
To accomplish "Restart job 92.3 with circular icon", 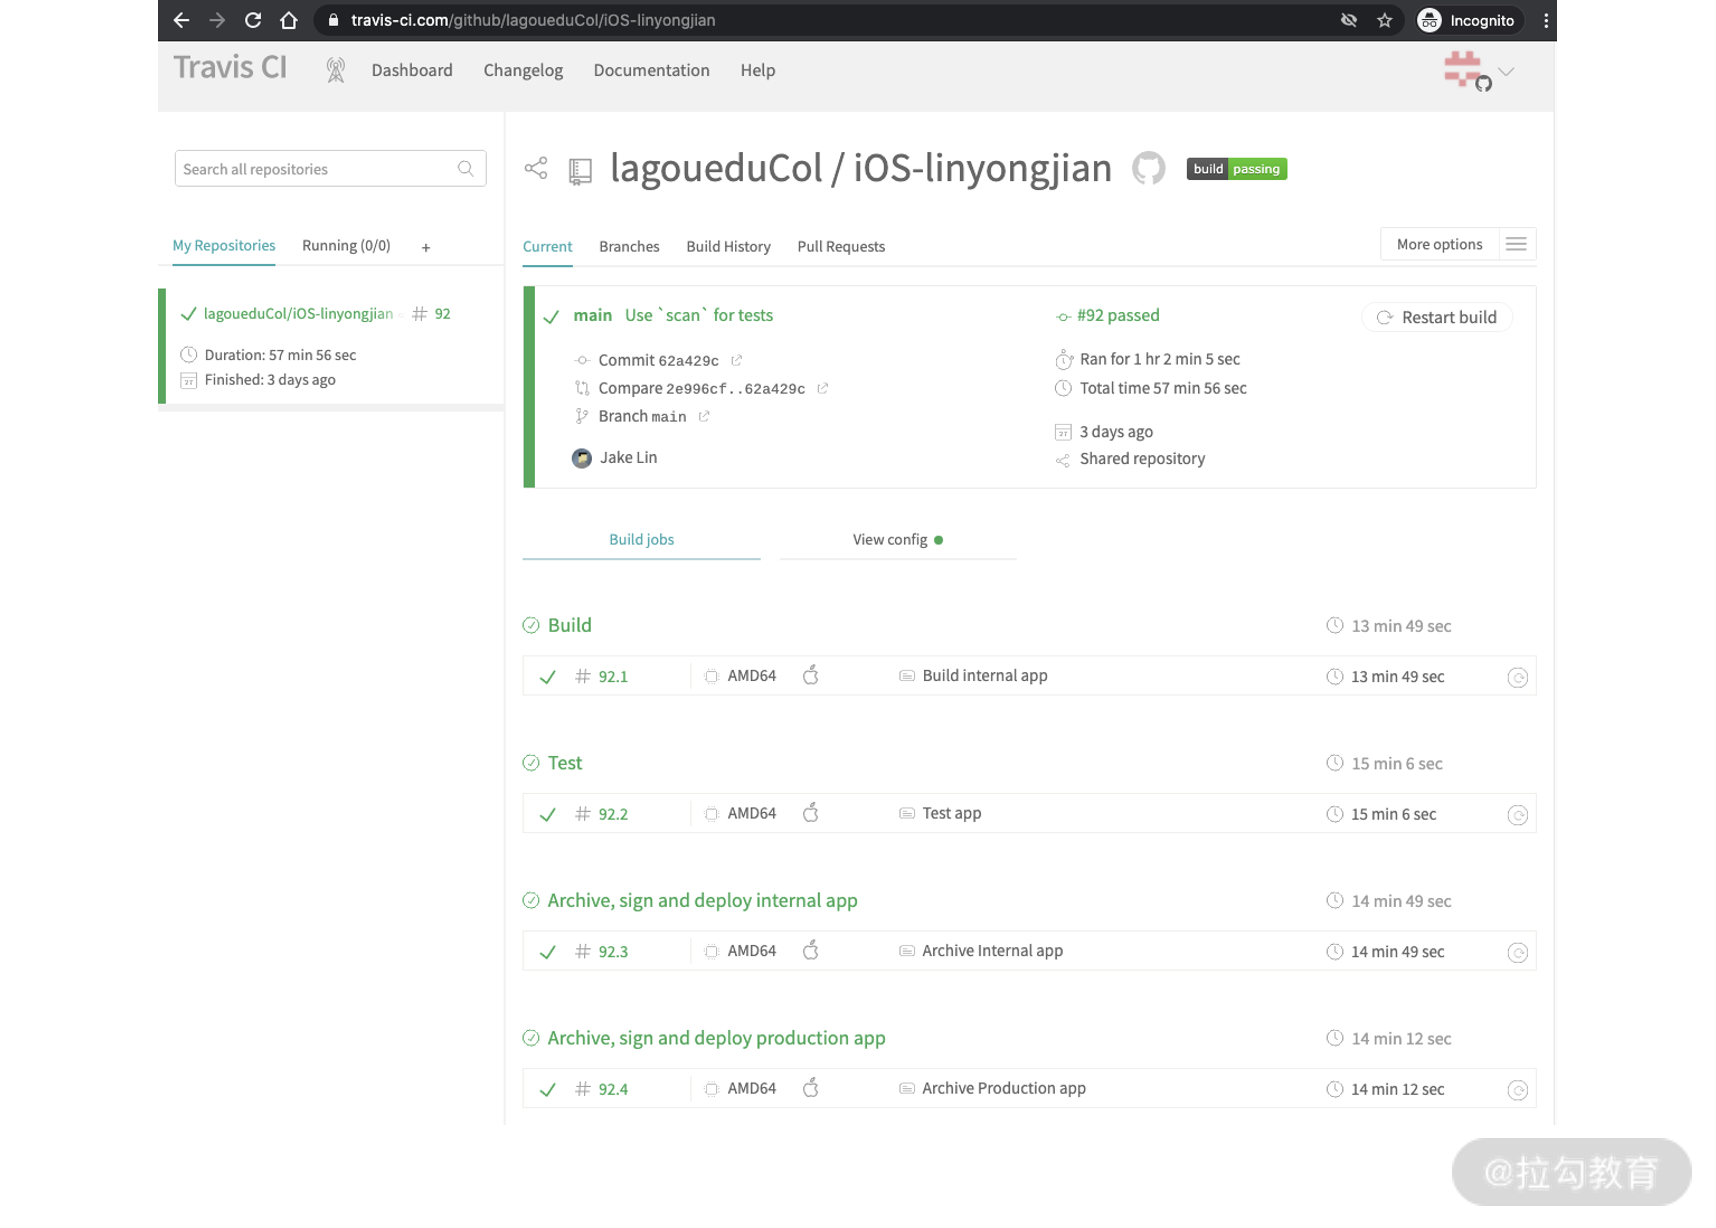I will 1517,952.
